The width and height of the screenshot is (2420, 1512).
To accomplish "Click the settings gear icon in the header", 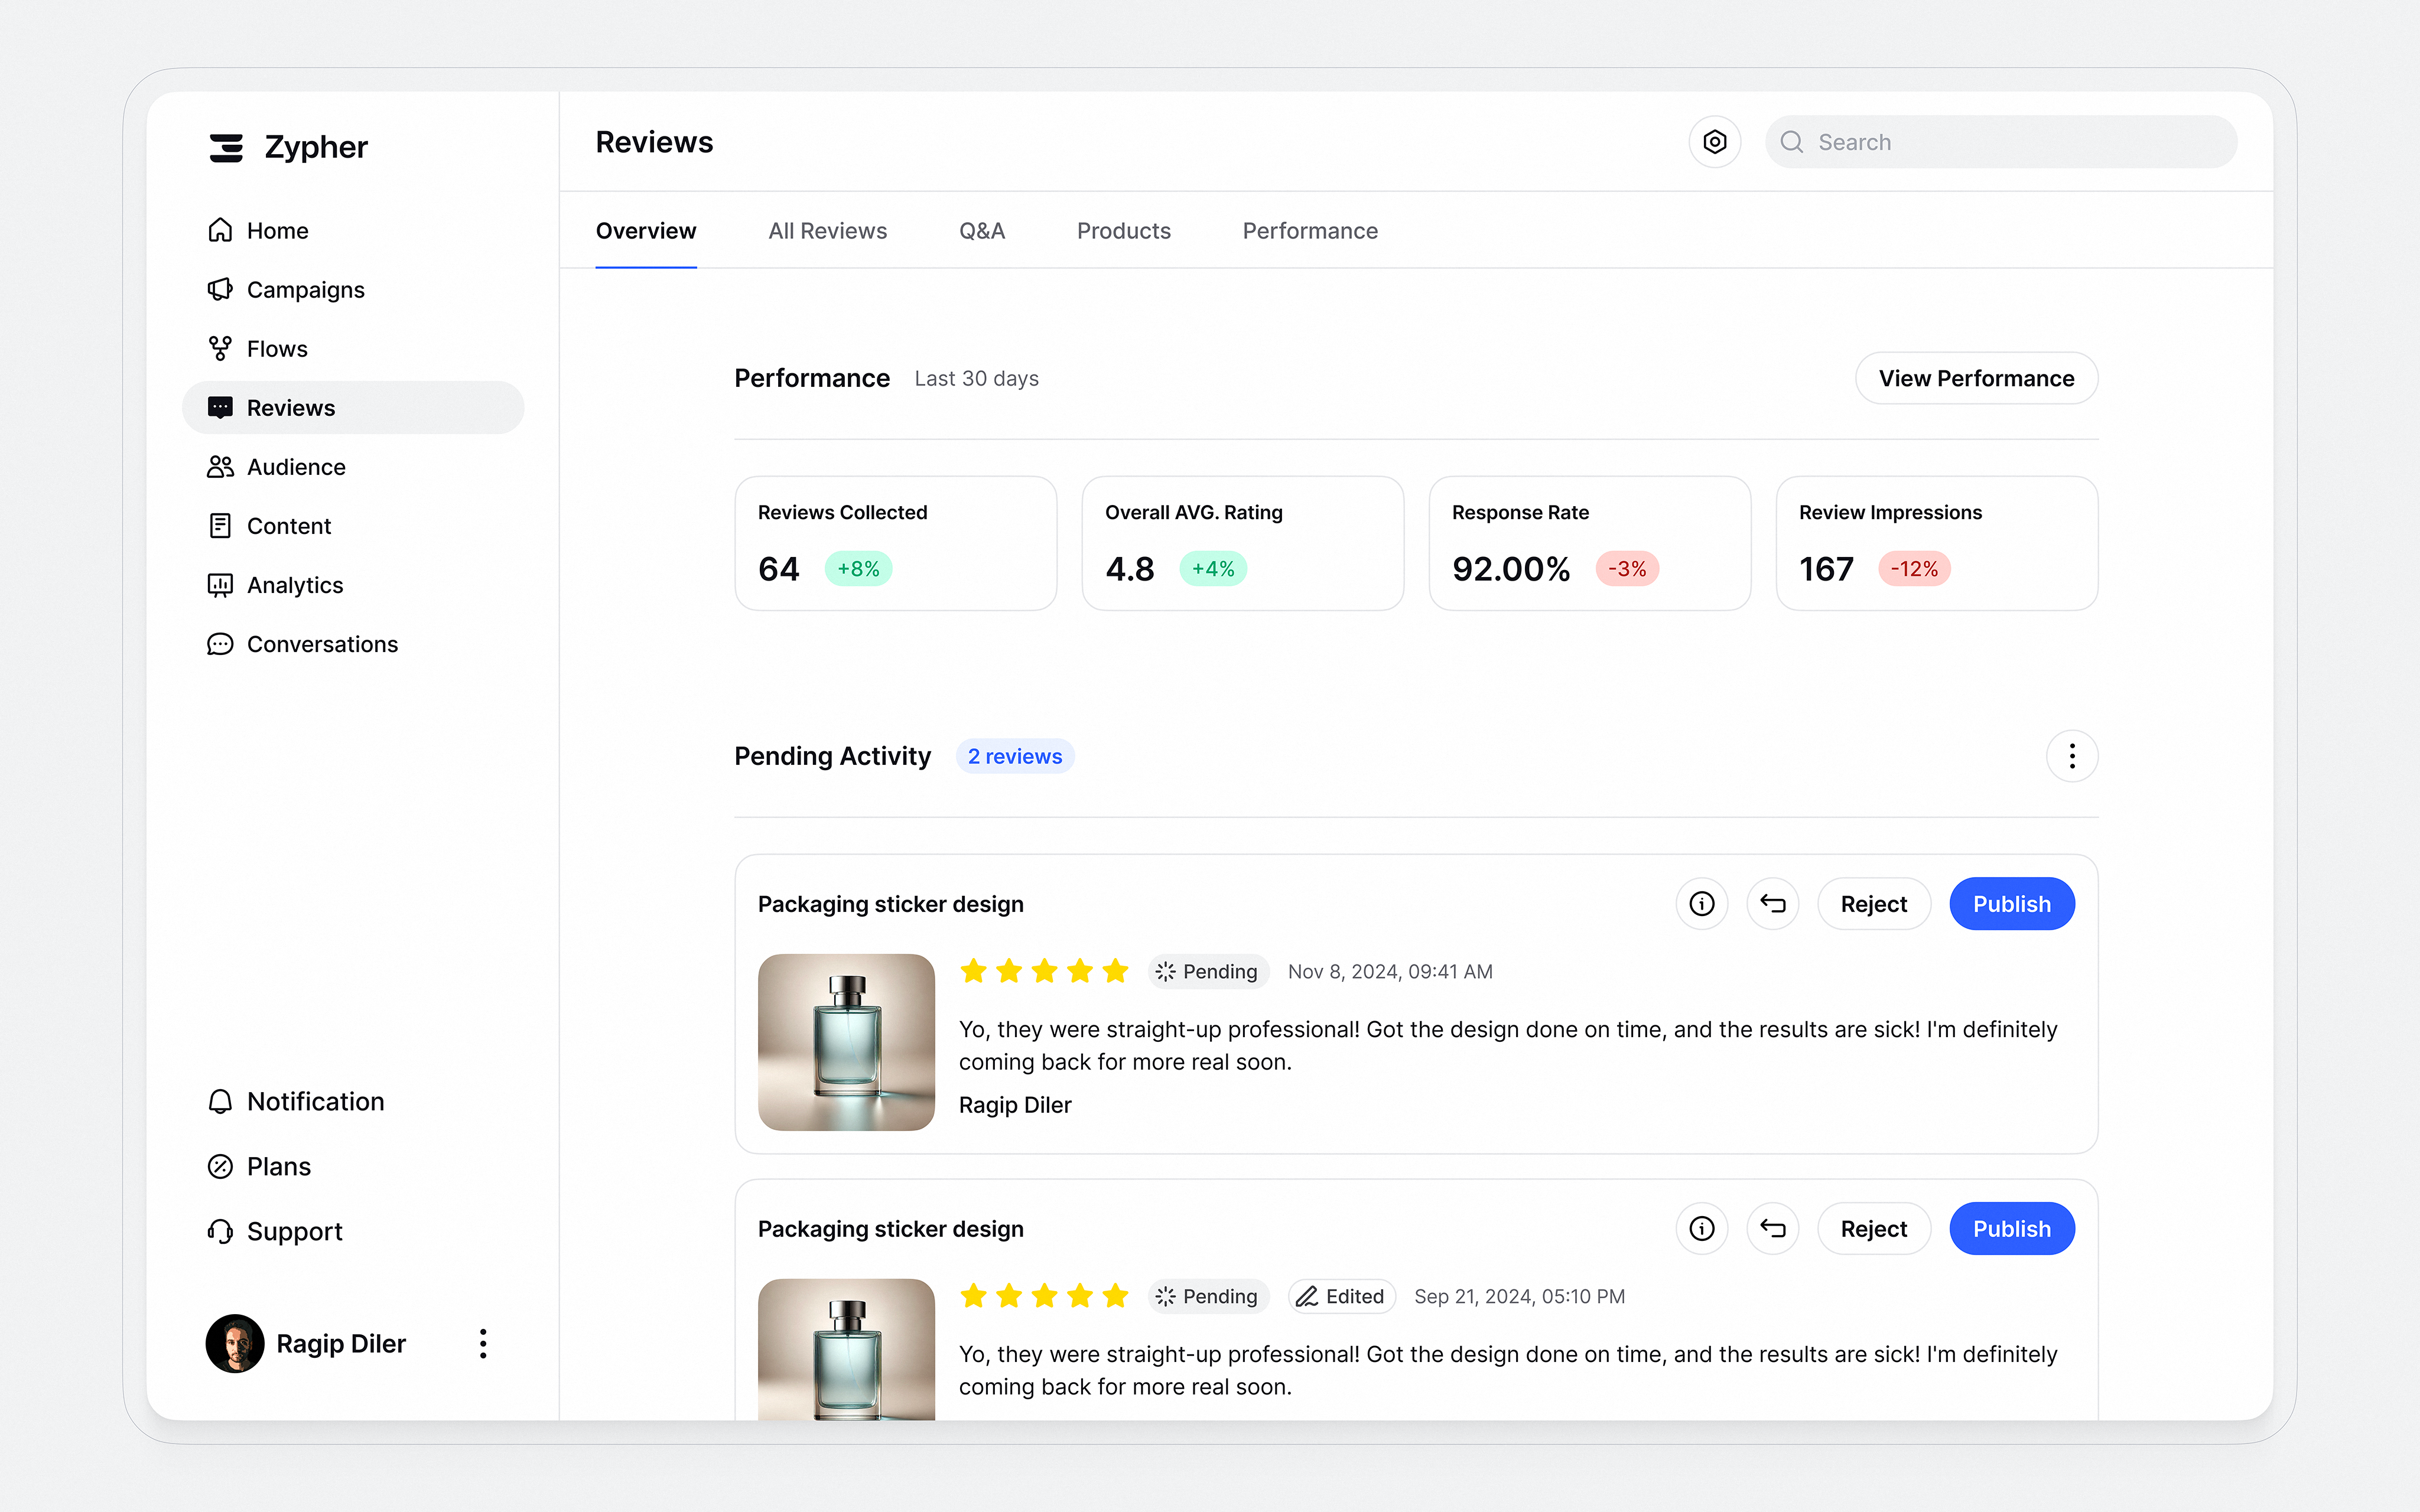I will tap(1714, 141).
